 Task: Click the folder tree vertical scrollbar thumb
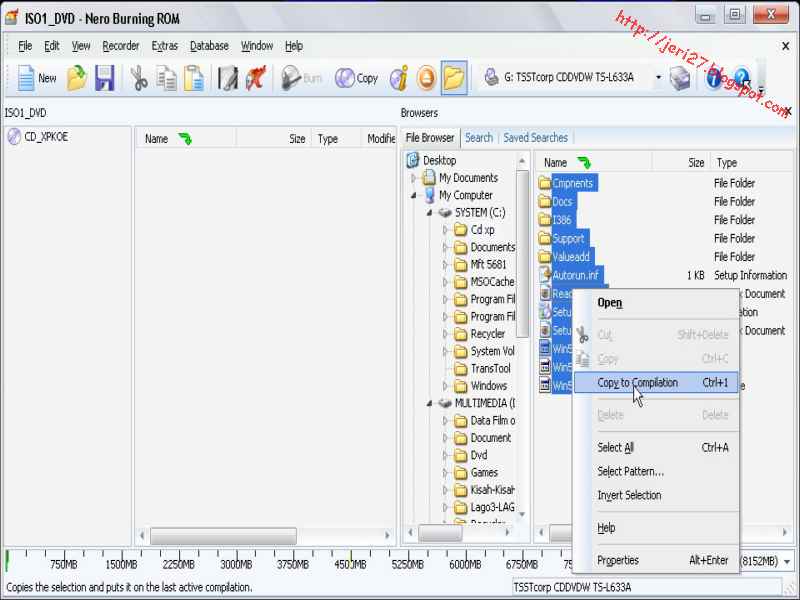coord(522,254)
